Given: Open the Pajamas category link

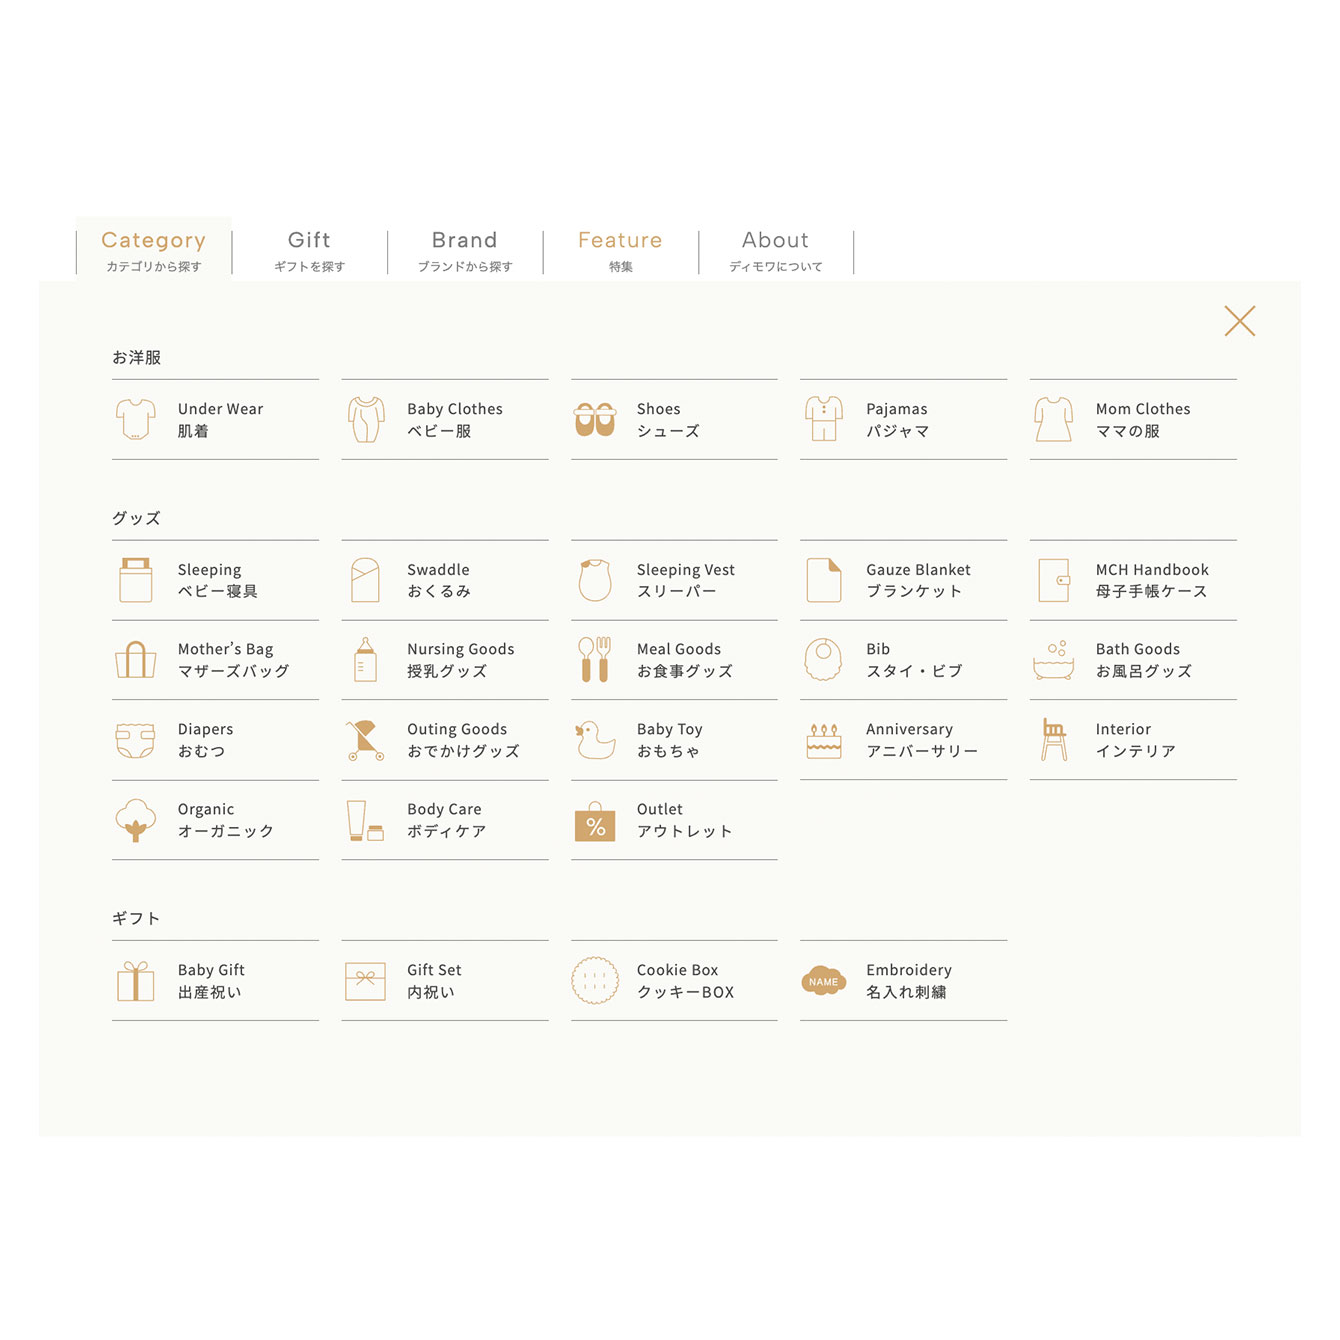Looking at the screenshot, I should click(x=897, y=420).
